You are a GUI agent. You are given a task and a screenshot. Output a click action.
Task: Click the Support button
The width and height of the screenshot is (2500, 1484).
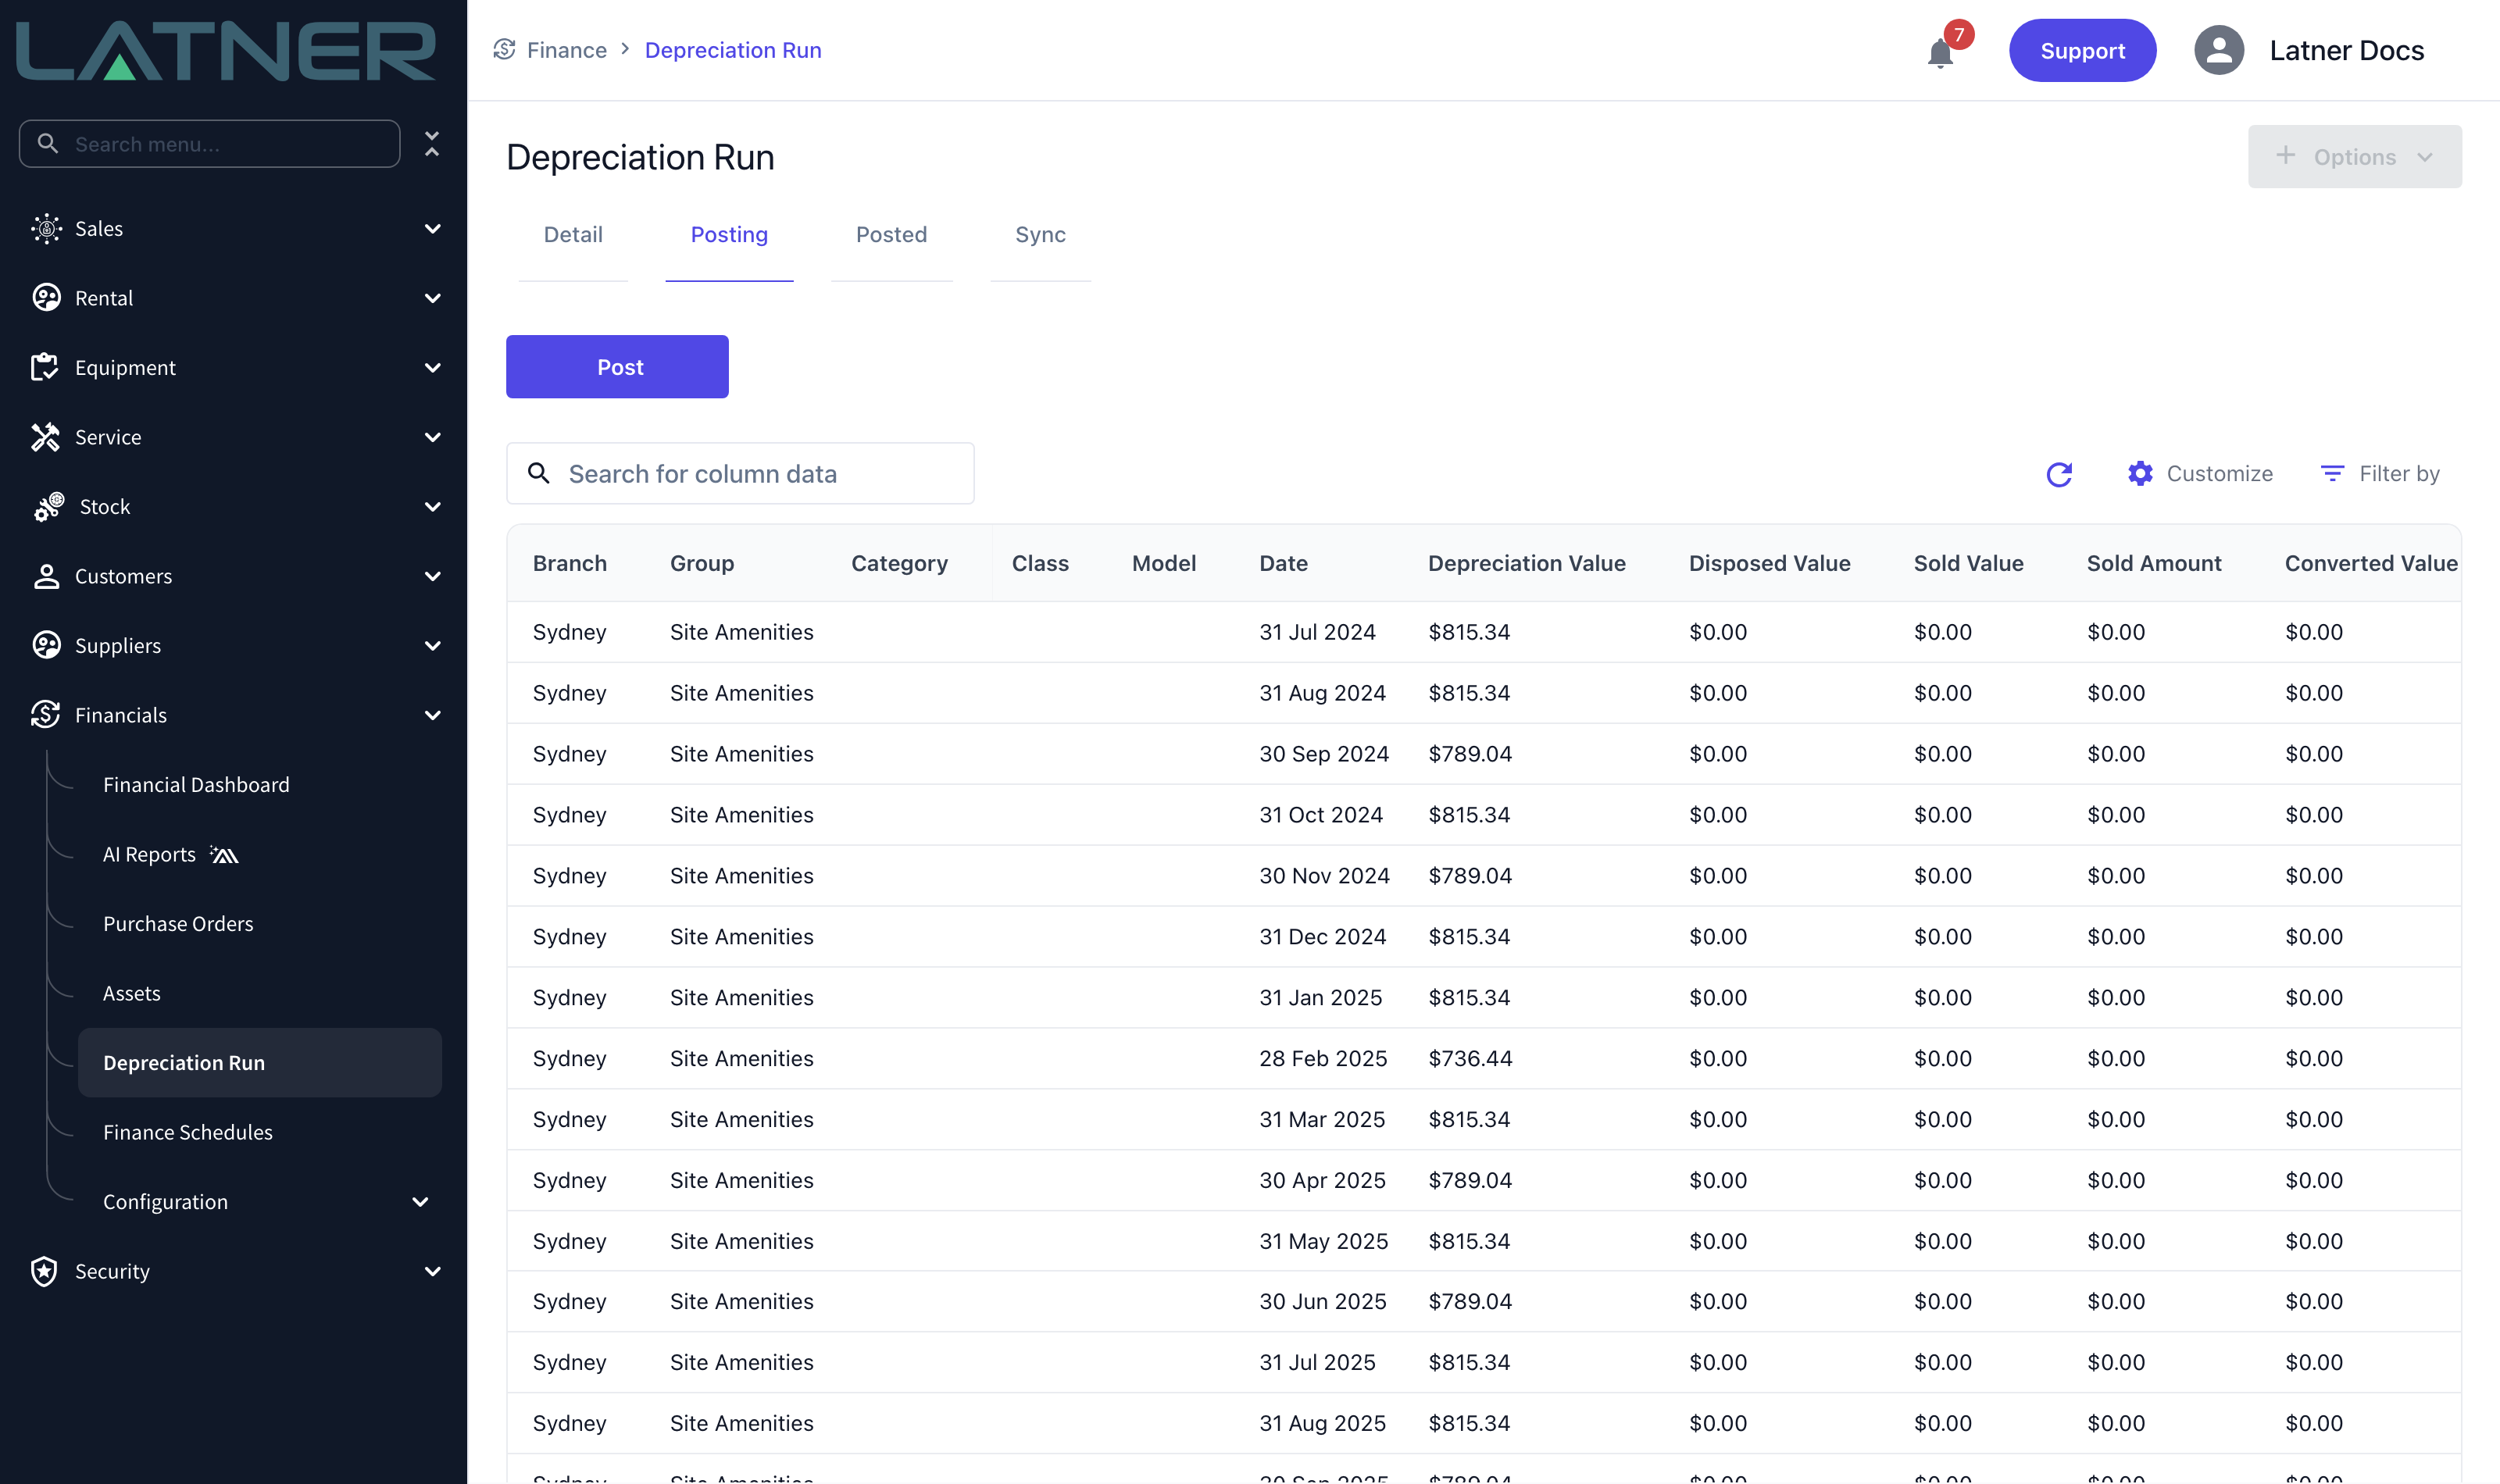pyautogui.click(x=2082, y=50)
